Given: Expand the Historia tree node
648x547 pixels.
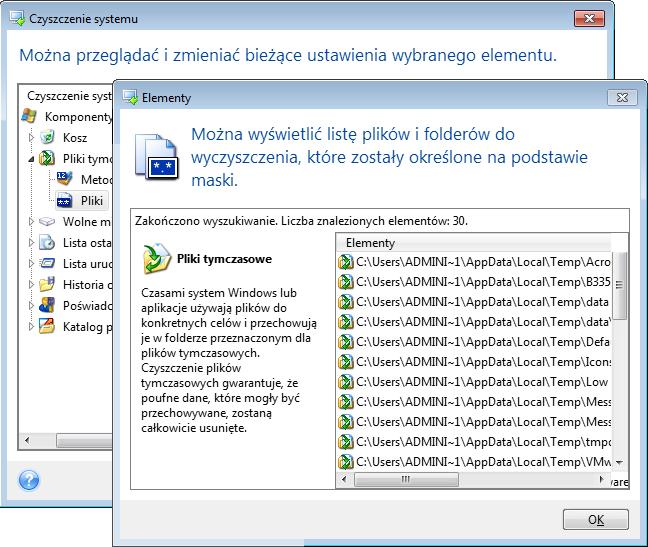Looking at the screenshot, I should 31,284.
